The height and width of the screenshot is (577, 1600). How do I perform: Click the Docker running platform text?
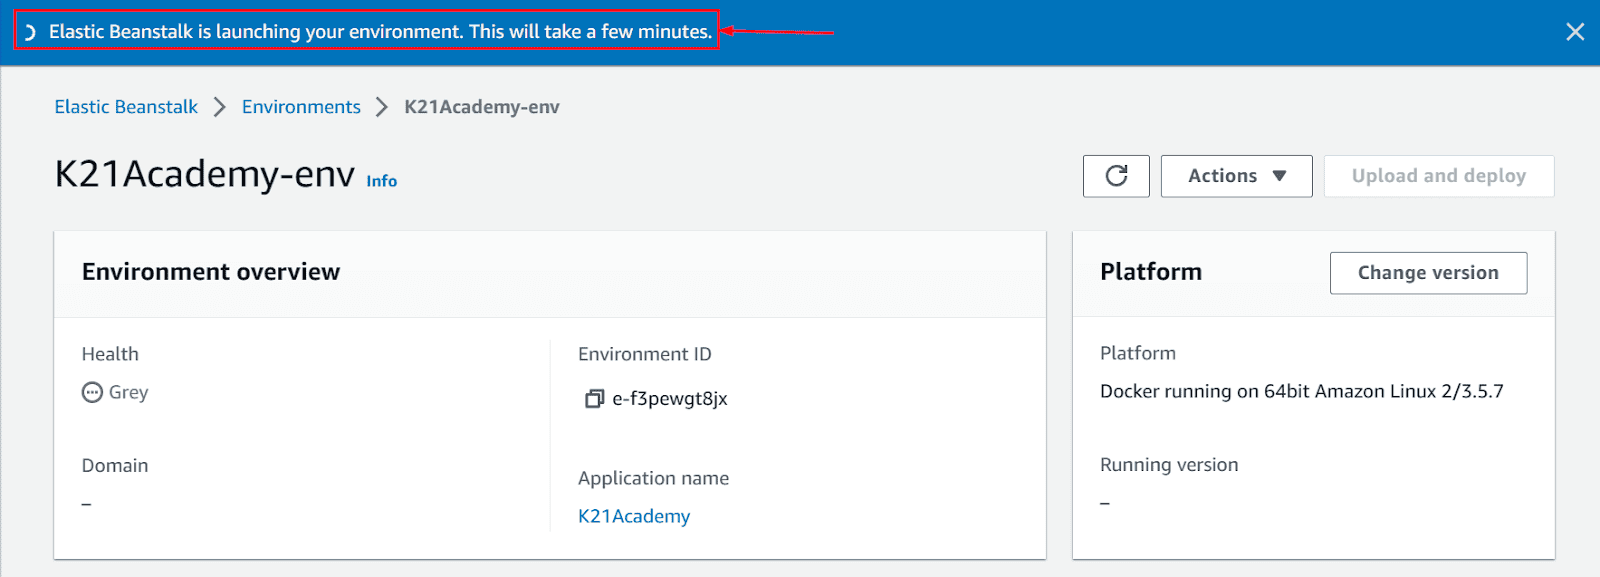(1301, 391)
